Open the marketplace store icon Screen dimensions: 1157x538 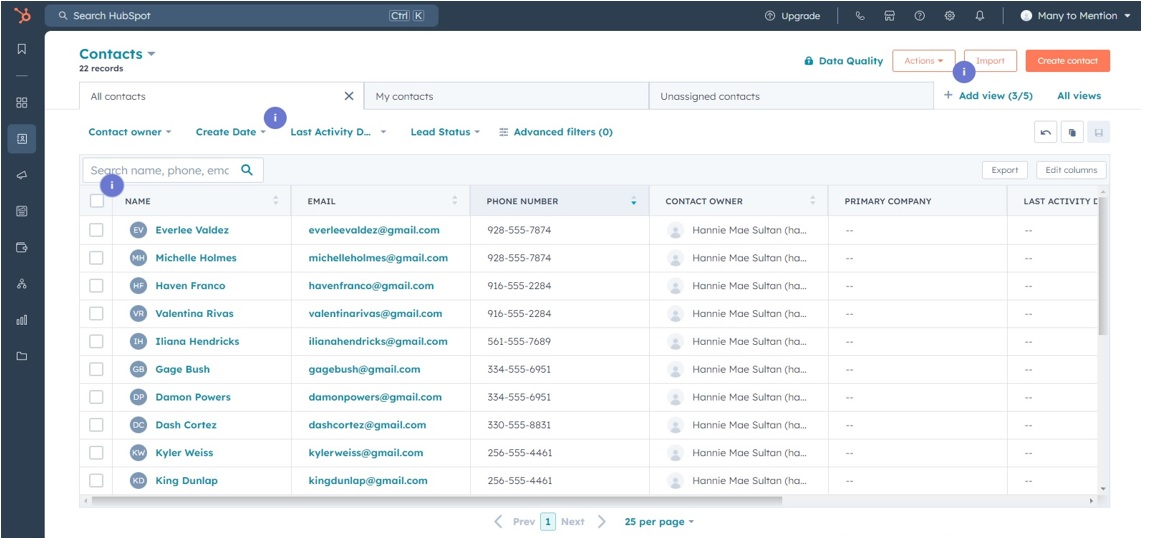point(890,15)
